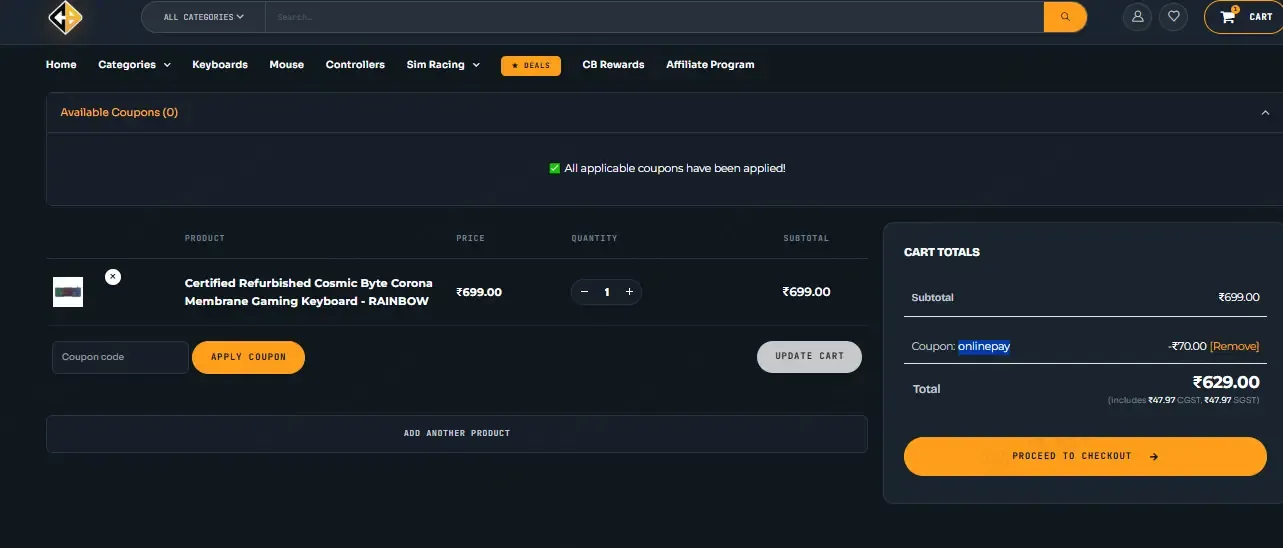The image size is (1283, 548).
Task: Click the -₹70.00 coupon discount value
Action: click(x=1187, y=346)
